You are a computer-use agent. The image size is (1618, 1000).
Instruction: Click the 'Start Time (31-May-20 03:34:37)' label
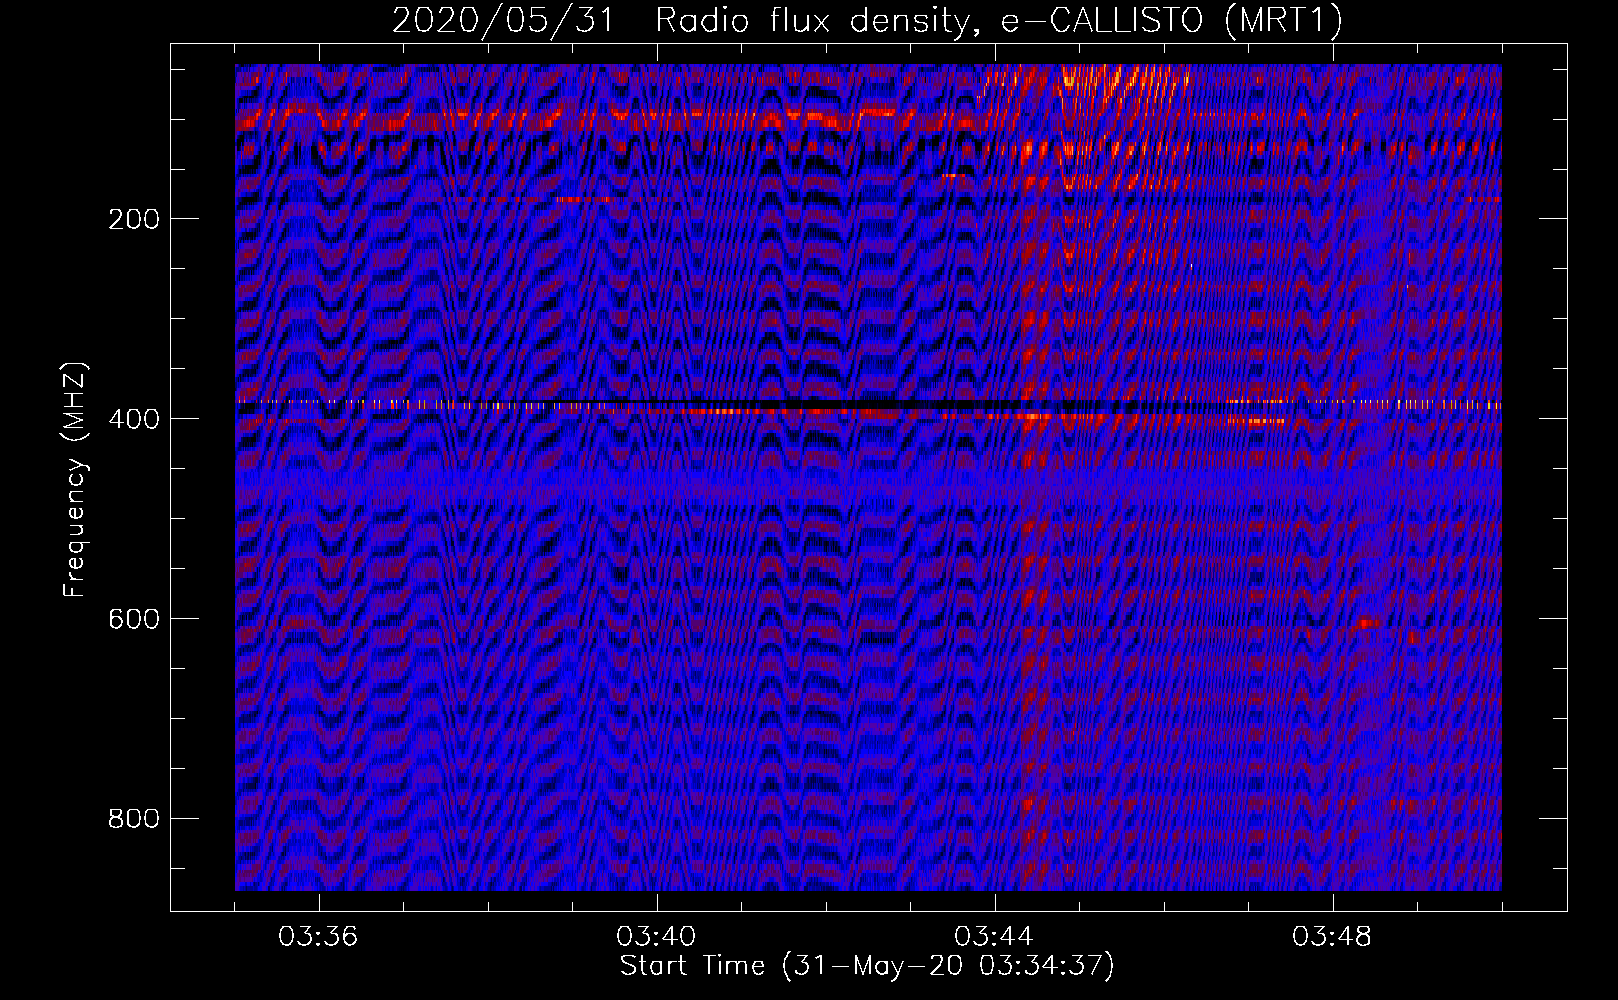tap(867, 966)
